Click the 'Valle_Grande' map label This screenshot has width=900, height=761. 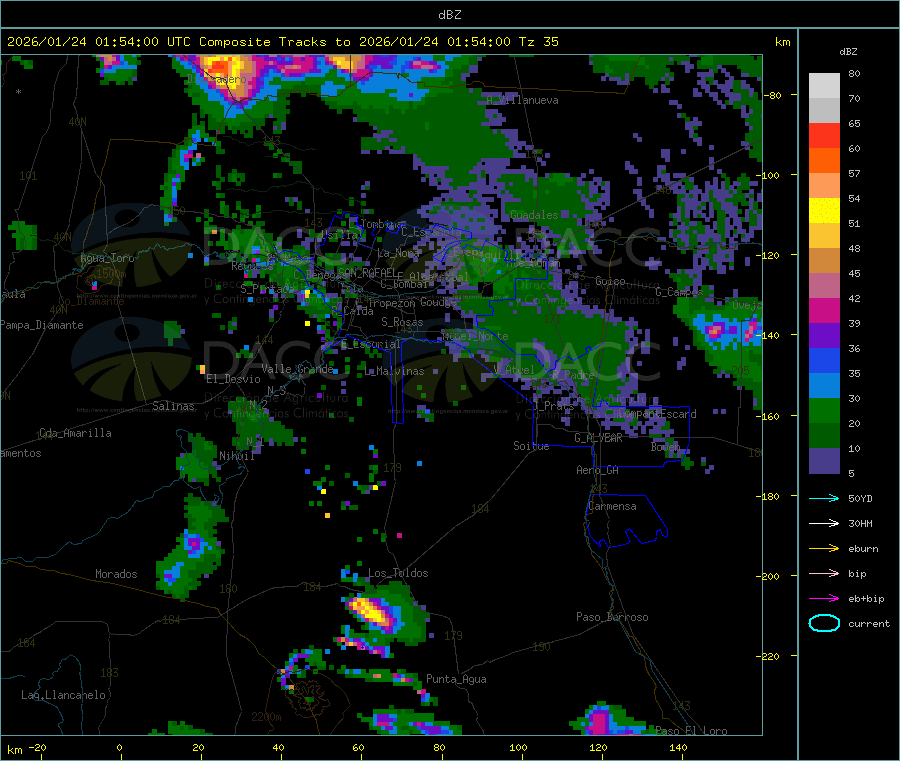point(297,368)
